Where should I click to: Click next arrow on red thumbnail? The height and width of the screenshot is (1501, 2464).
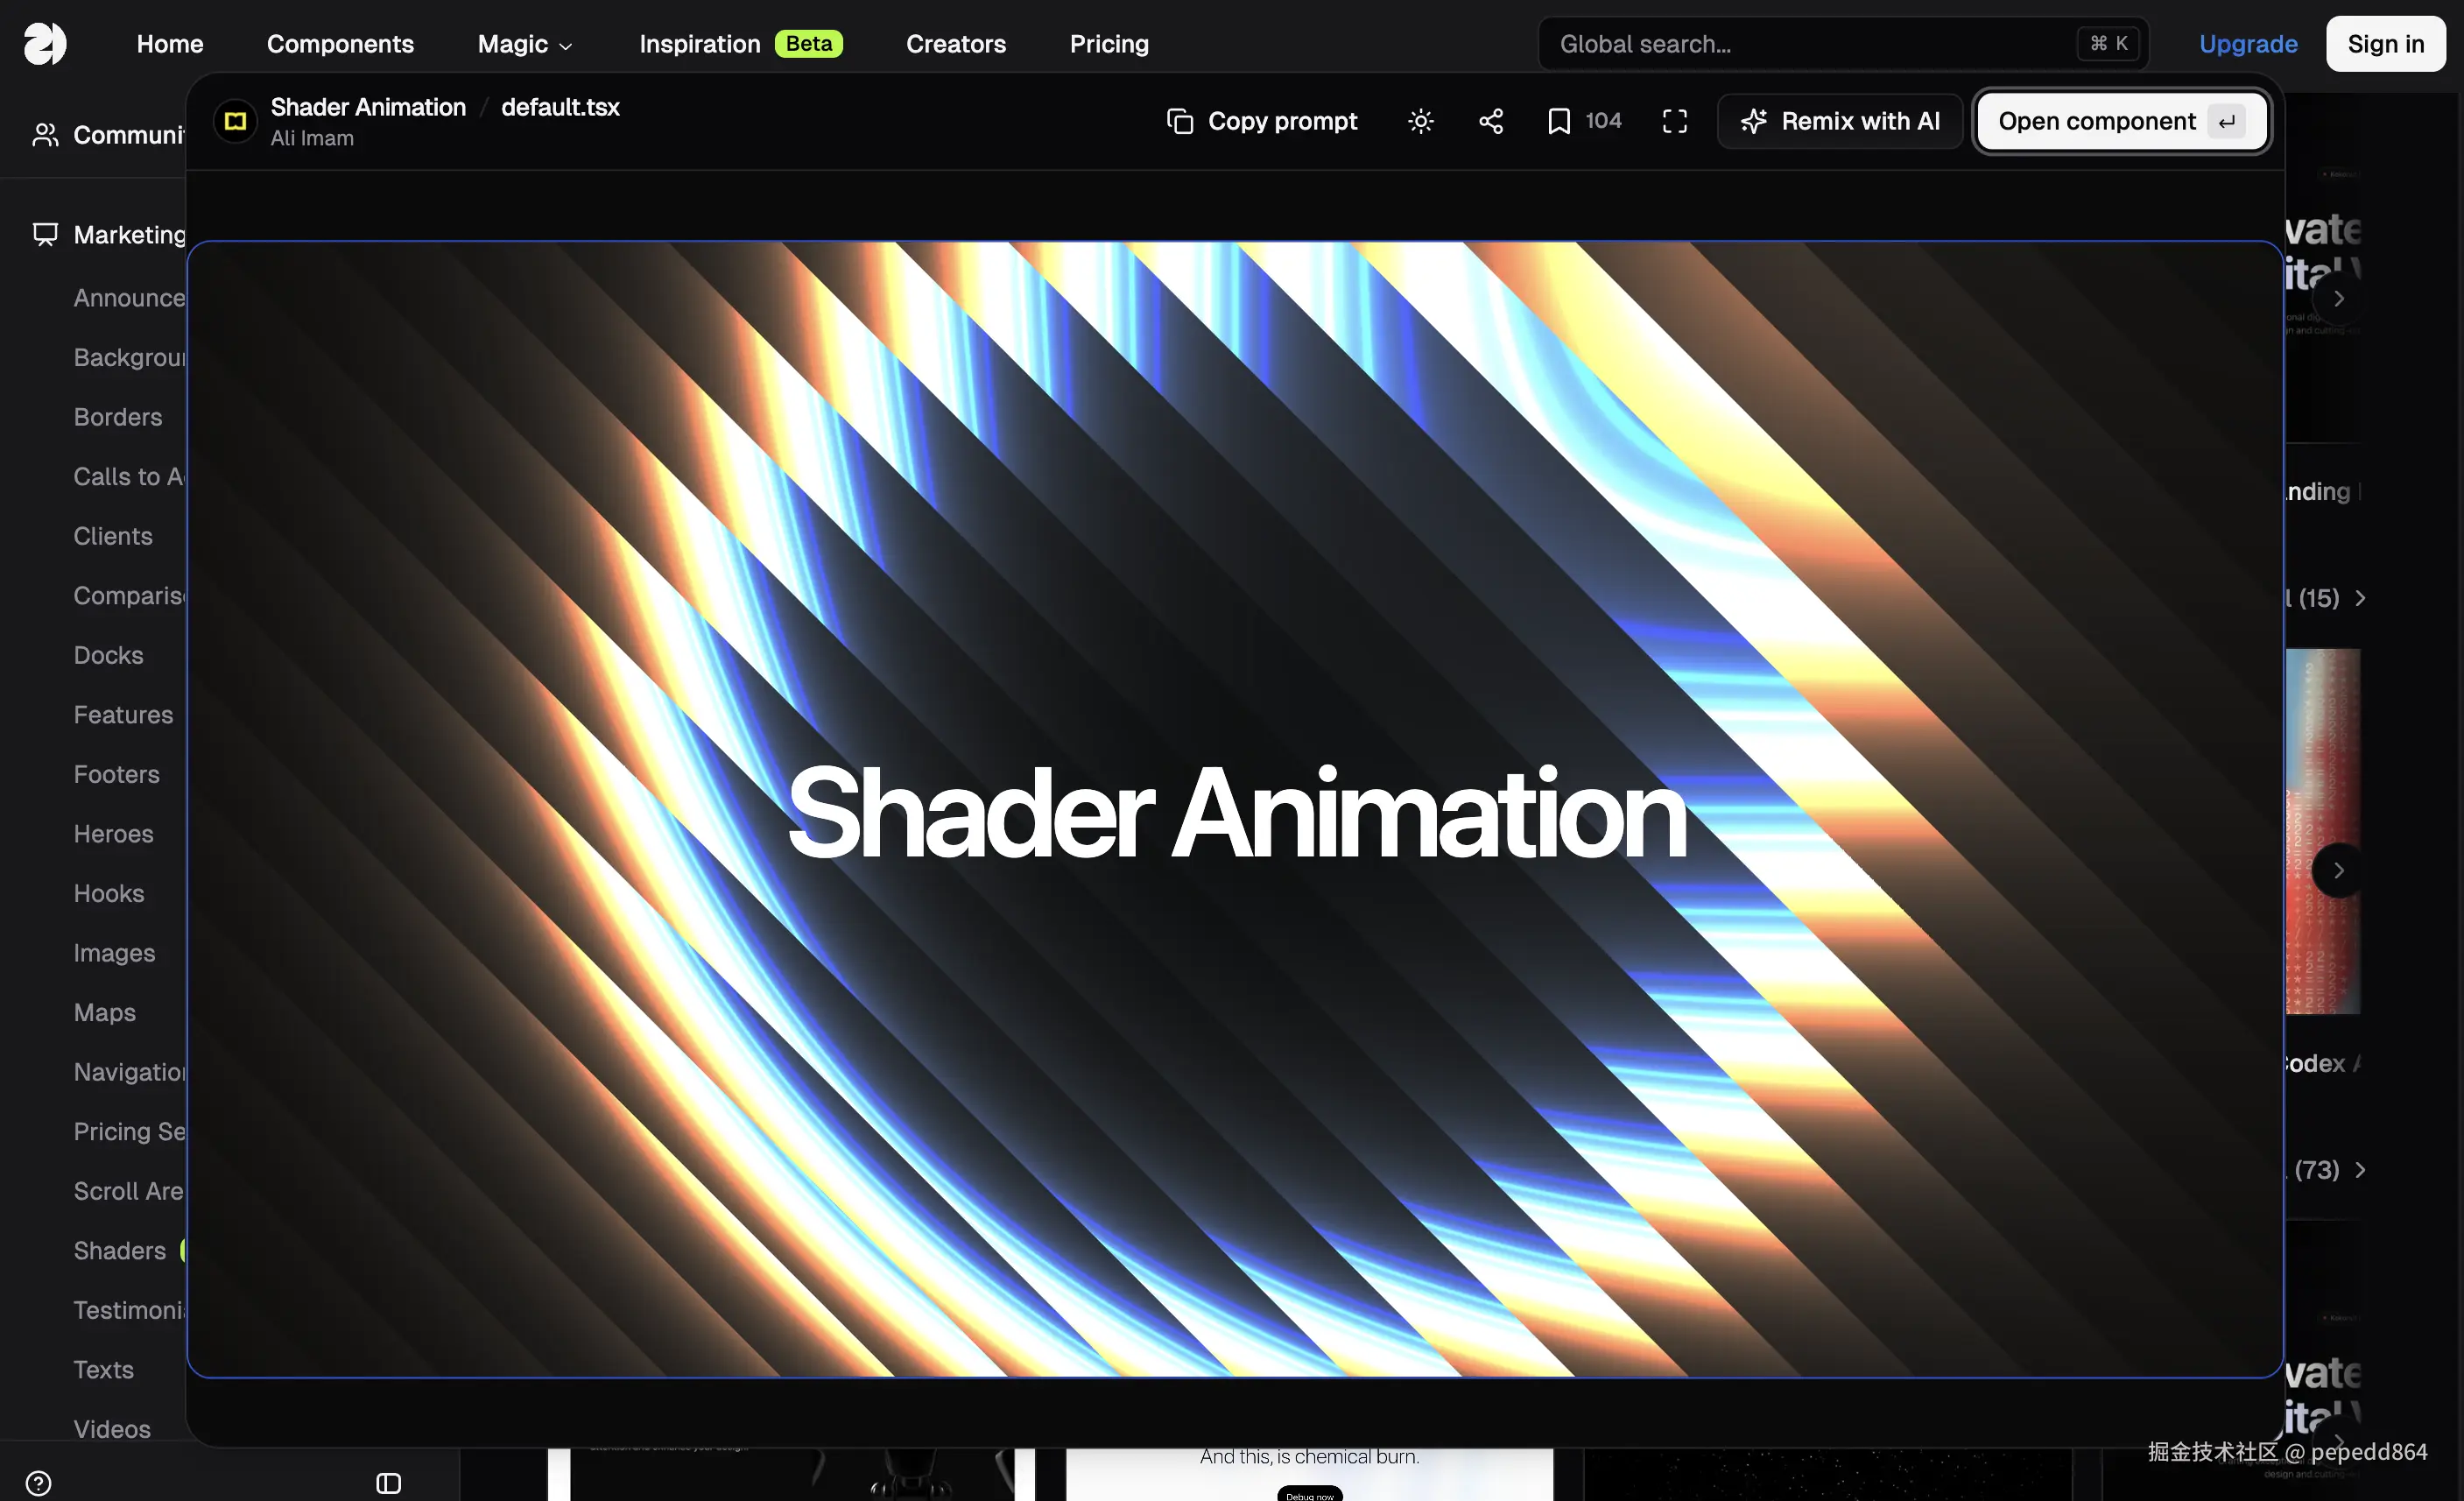pos(2338,870)
